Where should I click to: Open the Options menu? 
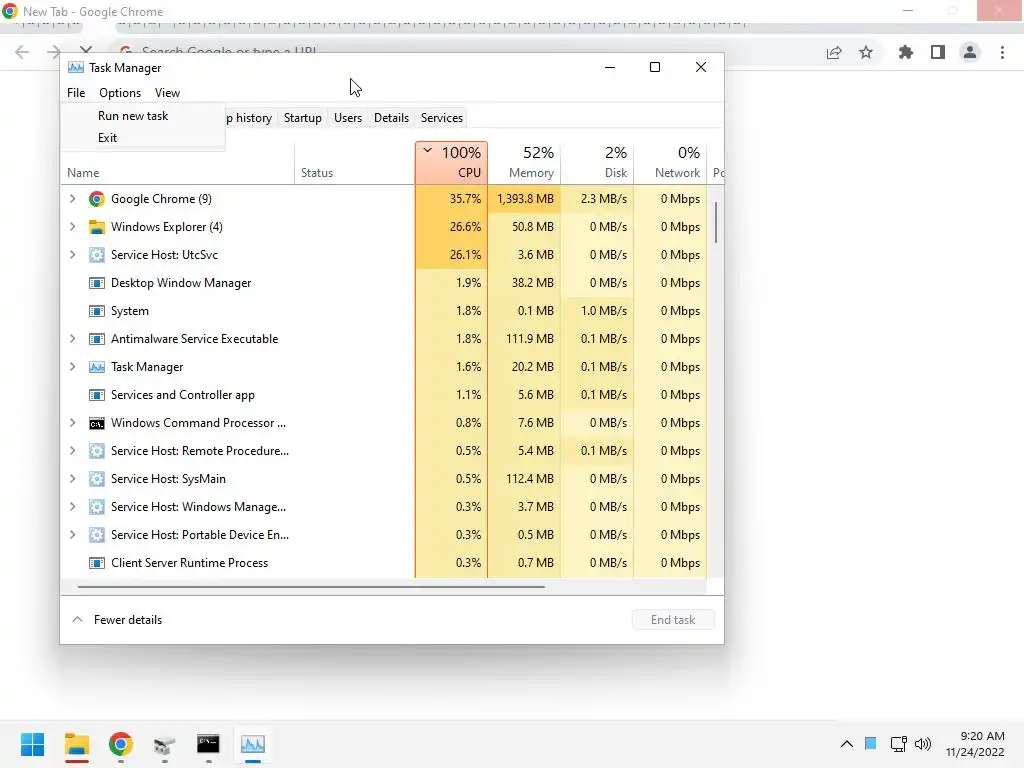coord(120,93)
